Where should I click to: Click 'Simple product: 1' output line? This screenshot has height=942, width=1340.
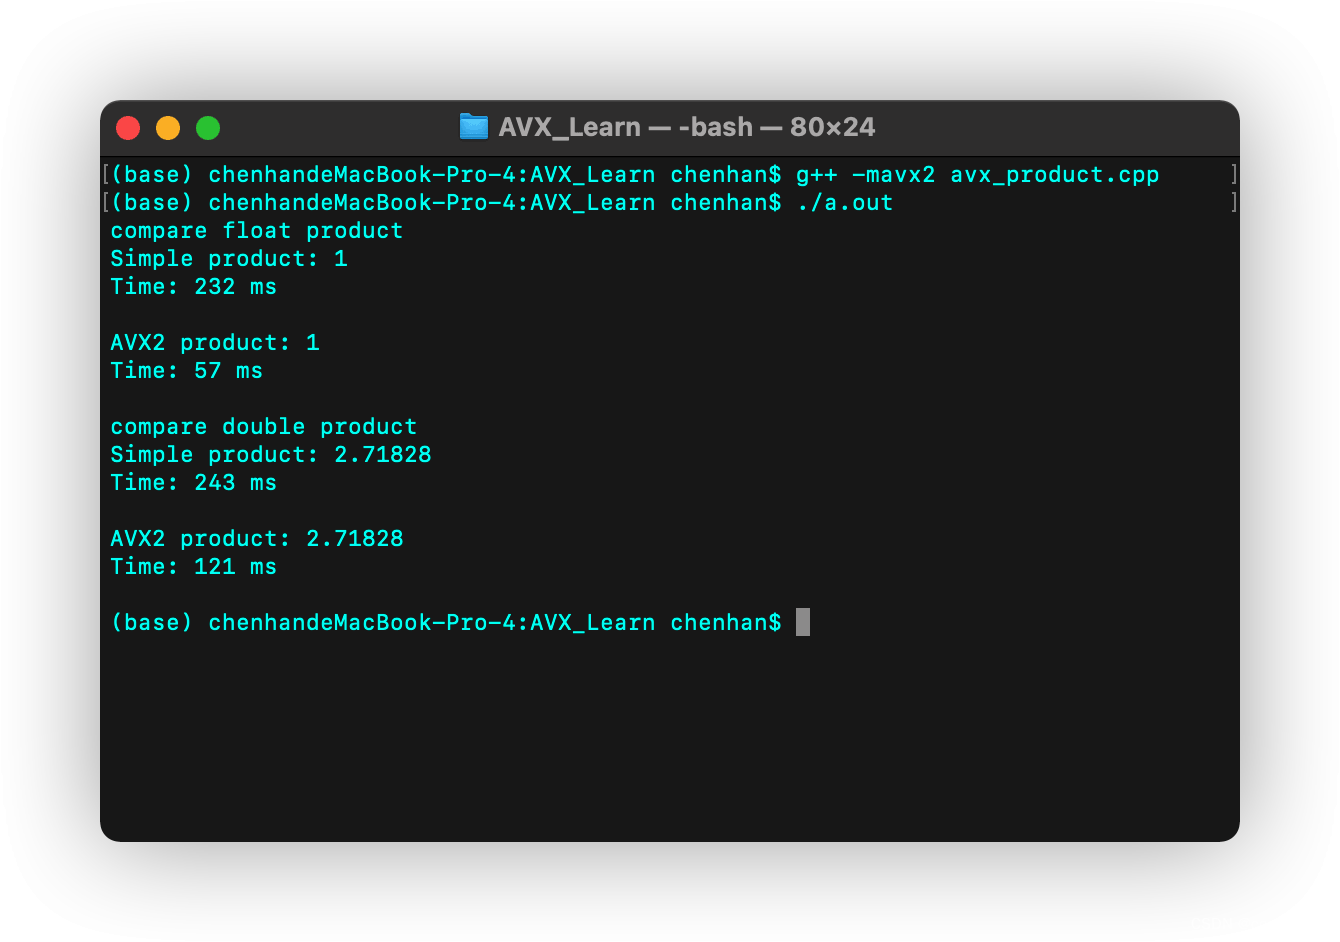click(229, 259)
